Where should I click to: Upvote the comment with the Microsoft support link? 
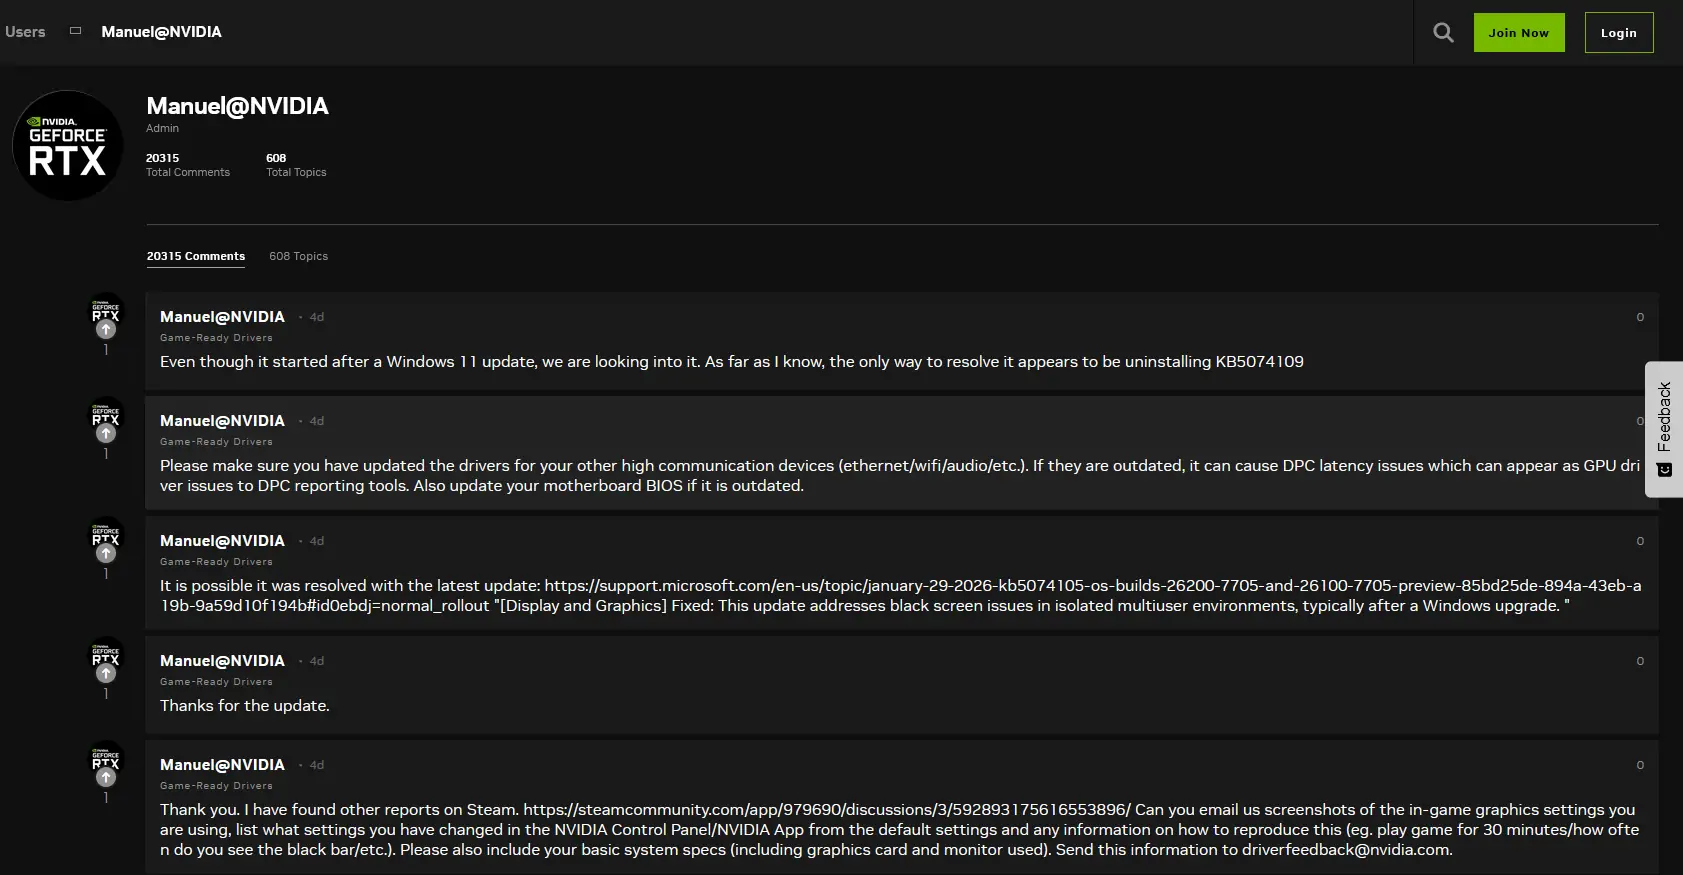(106, 554)
